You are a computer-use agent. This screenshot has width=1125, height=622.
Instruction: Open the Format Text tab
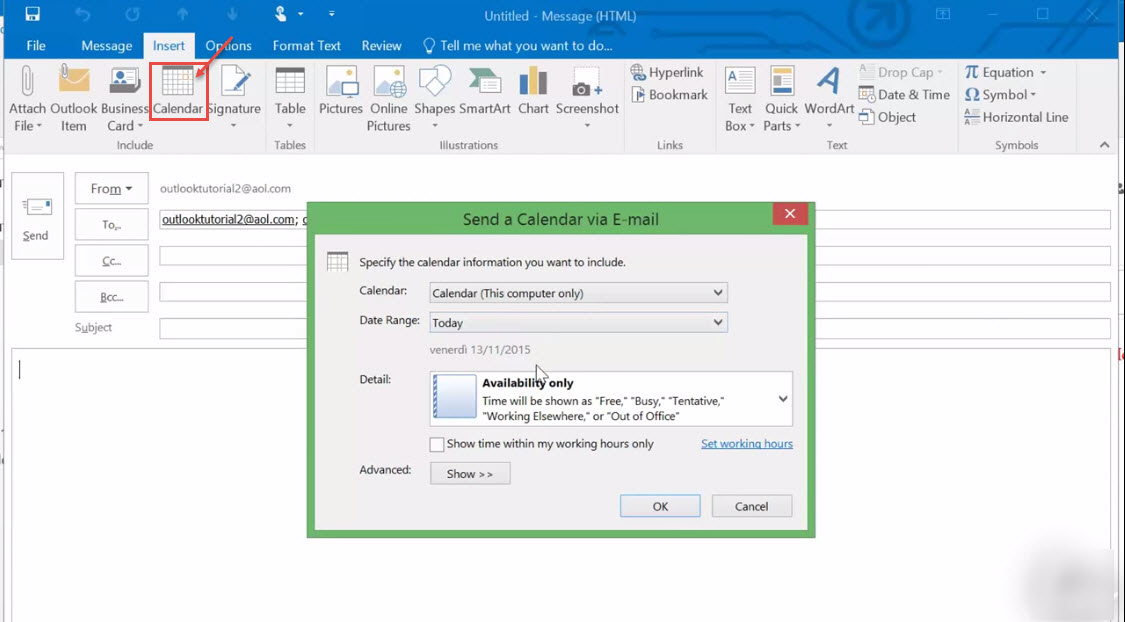306,45
